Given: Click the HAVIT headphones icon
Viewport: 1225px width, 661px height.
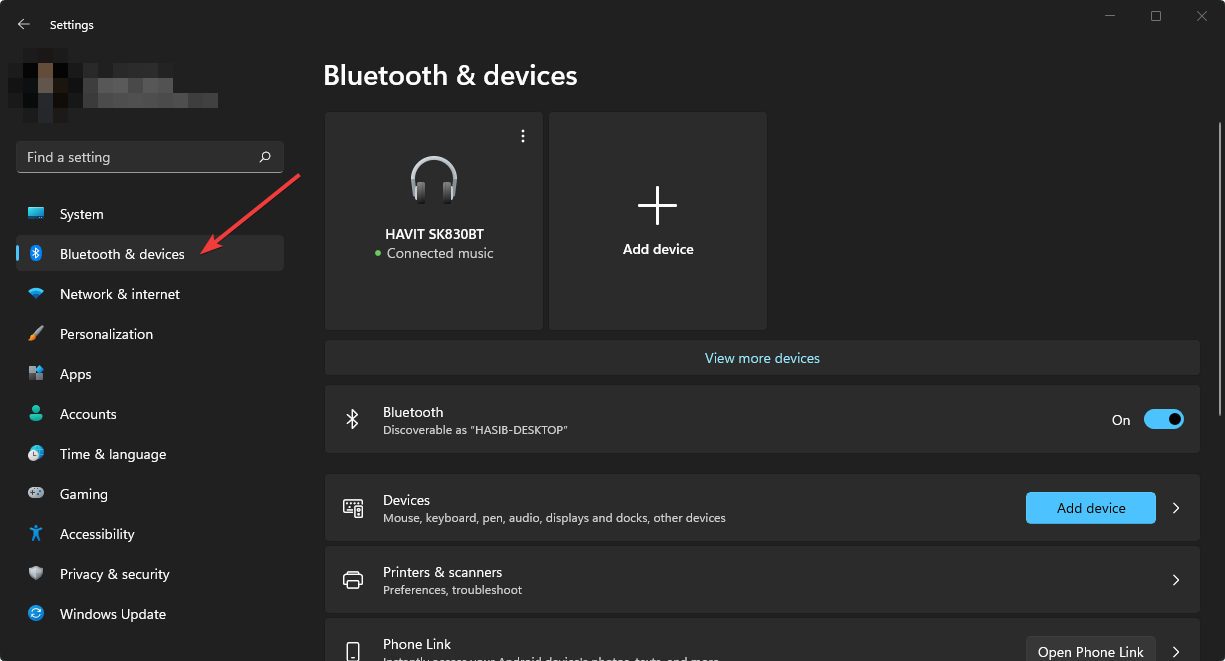Looking at the screenshot, I should (434, 180).
